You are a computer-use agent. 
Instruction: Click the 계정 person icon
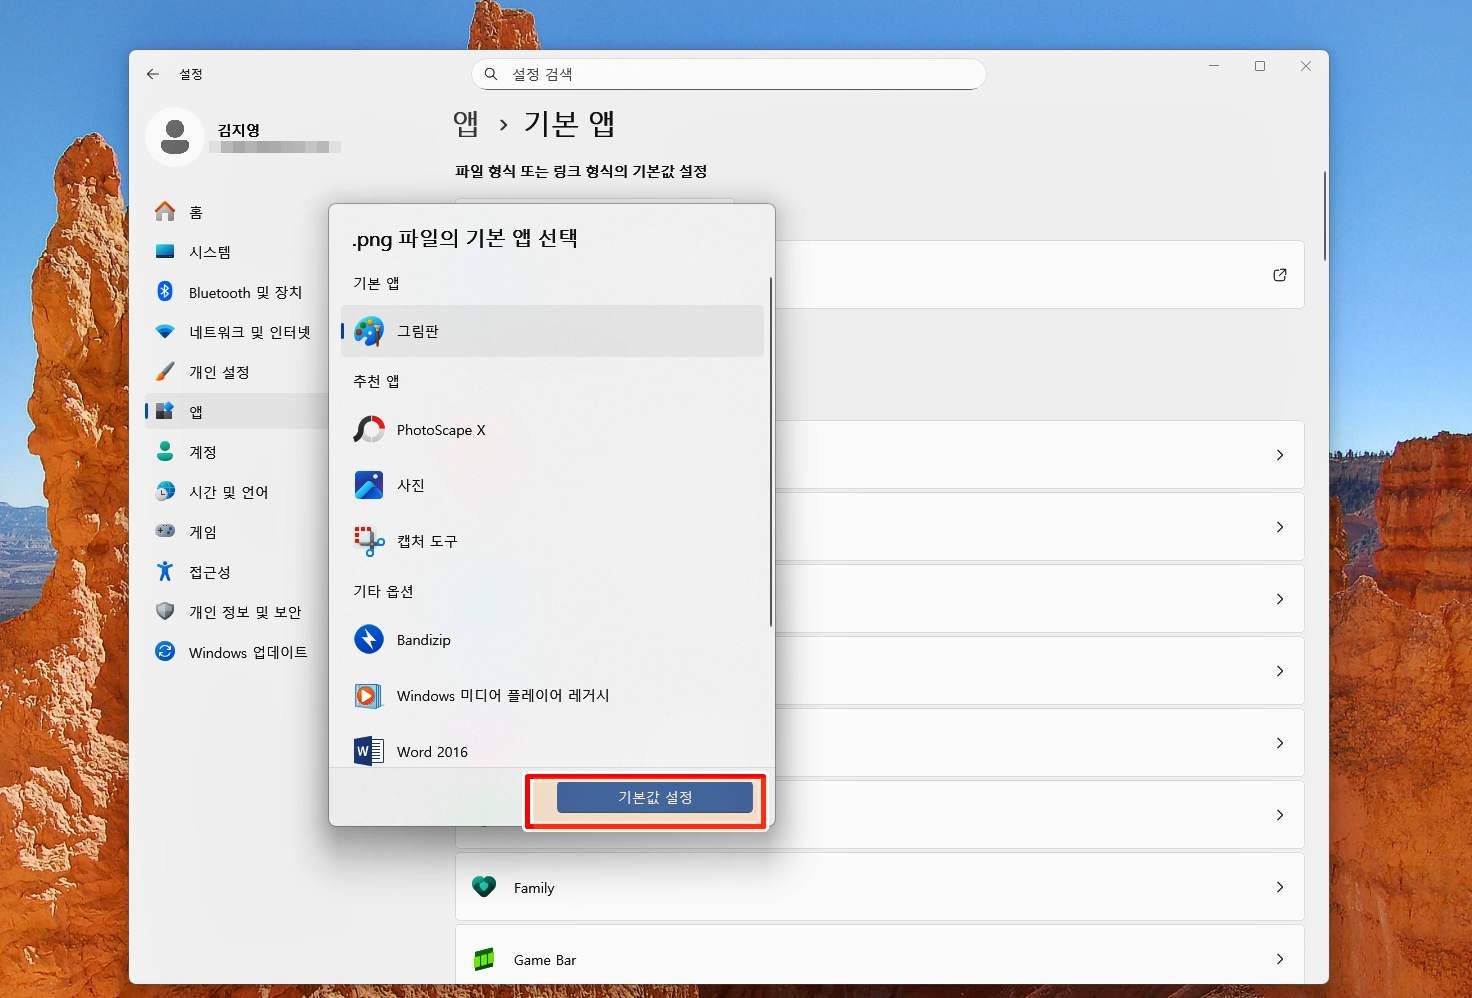[165, 452]
